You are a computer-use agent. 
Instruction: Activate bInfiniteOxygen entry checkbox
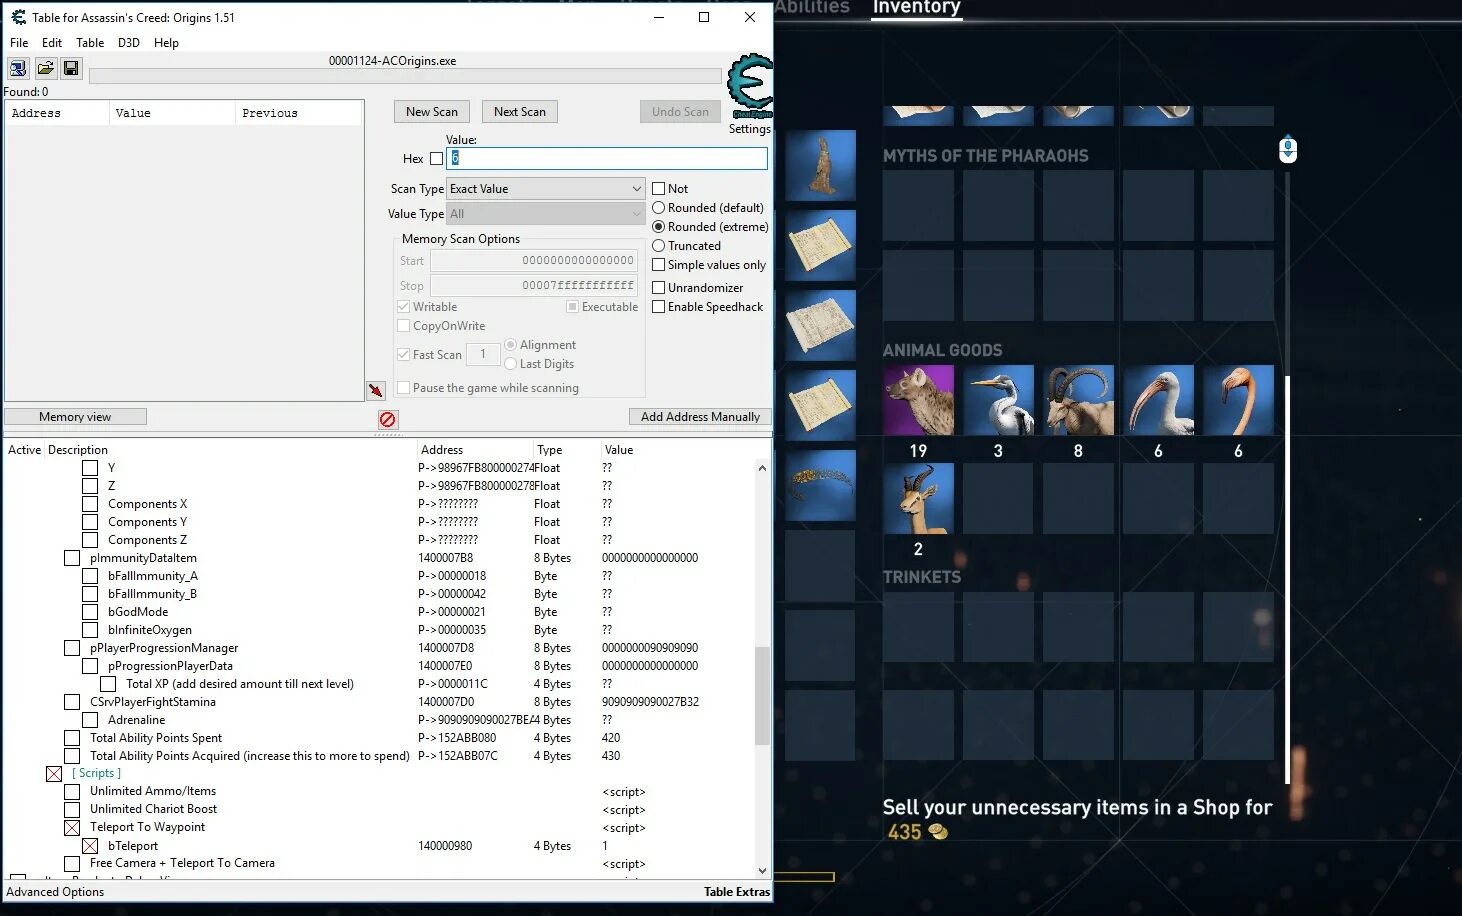point(90,630)
